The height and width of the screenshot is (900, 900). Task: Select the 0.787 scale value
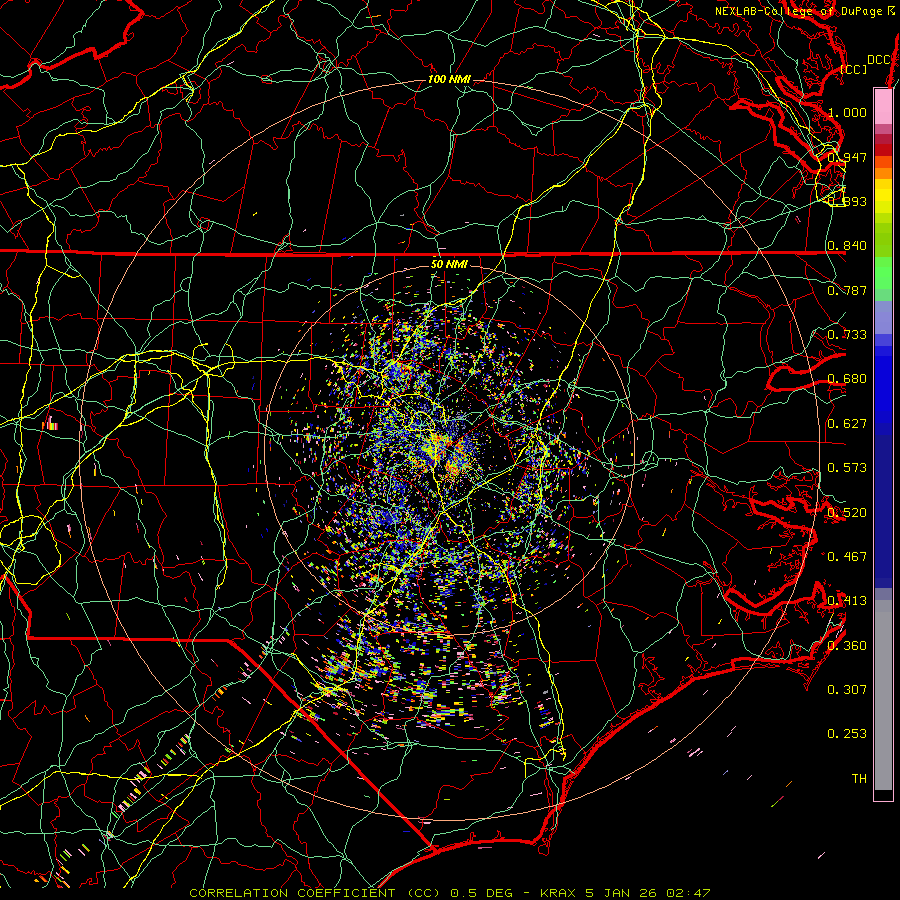847,290
